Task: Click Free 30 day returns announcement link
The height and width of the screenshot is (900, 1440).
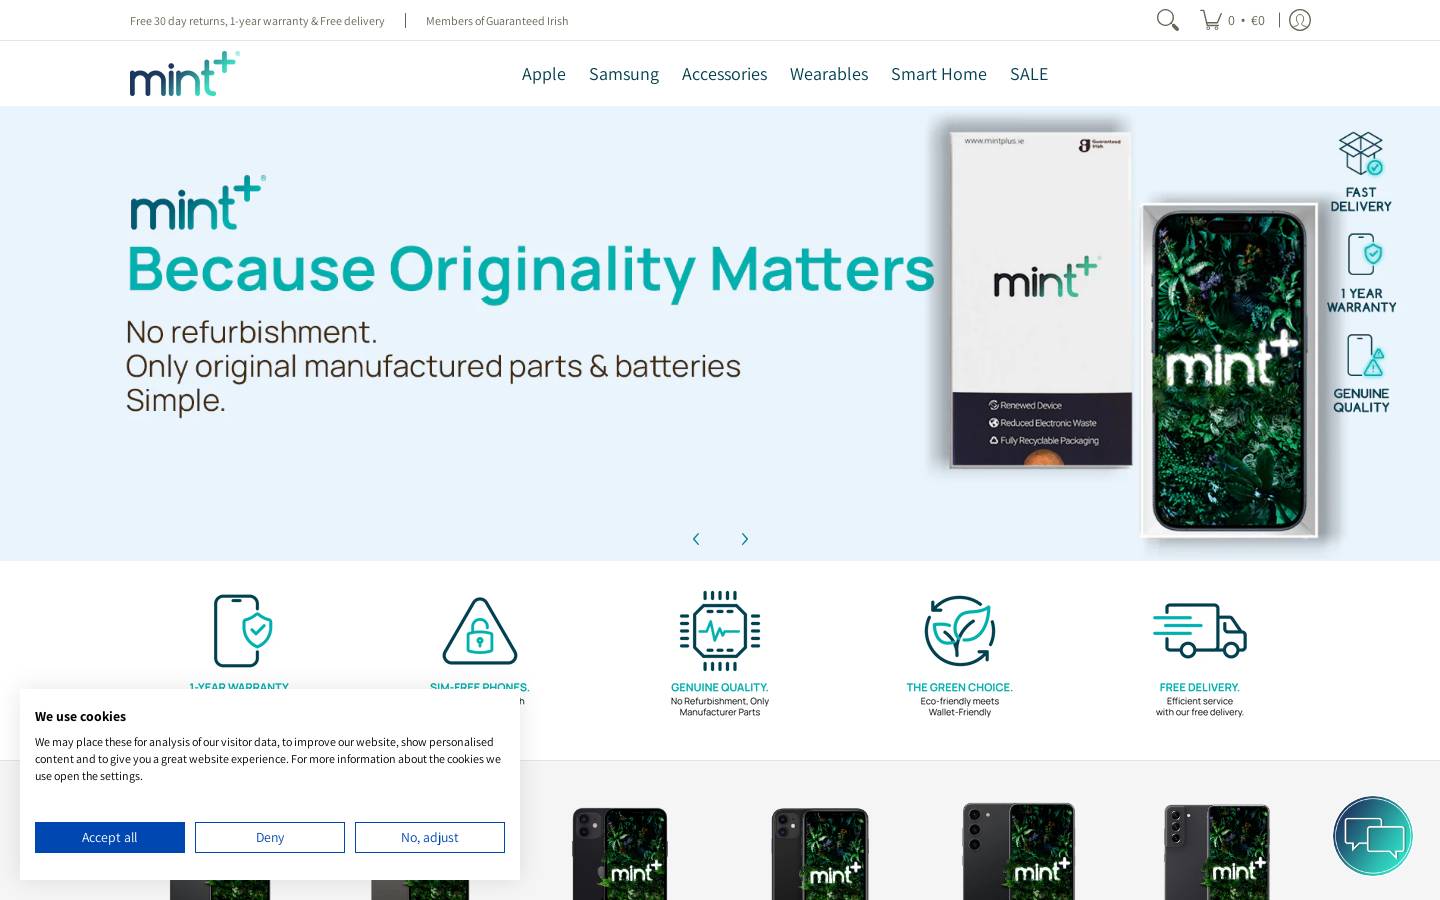Action: (257, 21)
